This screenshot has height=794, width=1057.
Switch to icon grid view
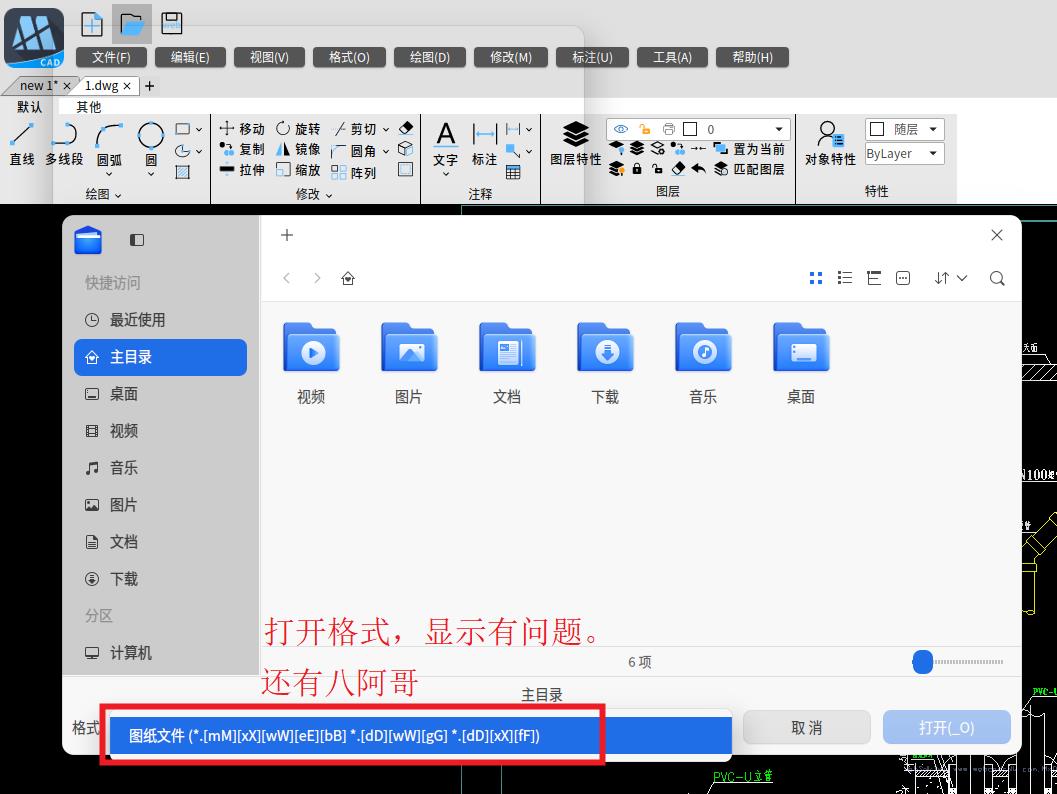click(x=816, y=278)
